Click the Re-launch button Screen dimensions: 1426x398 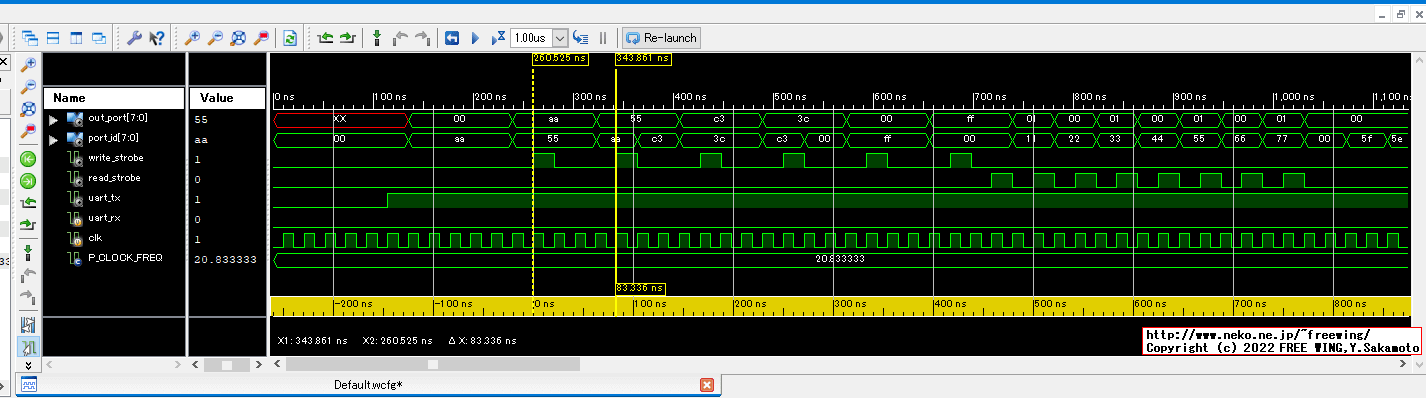661,38
